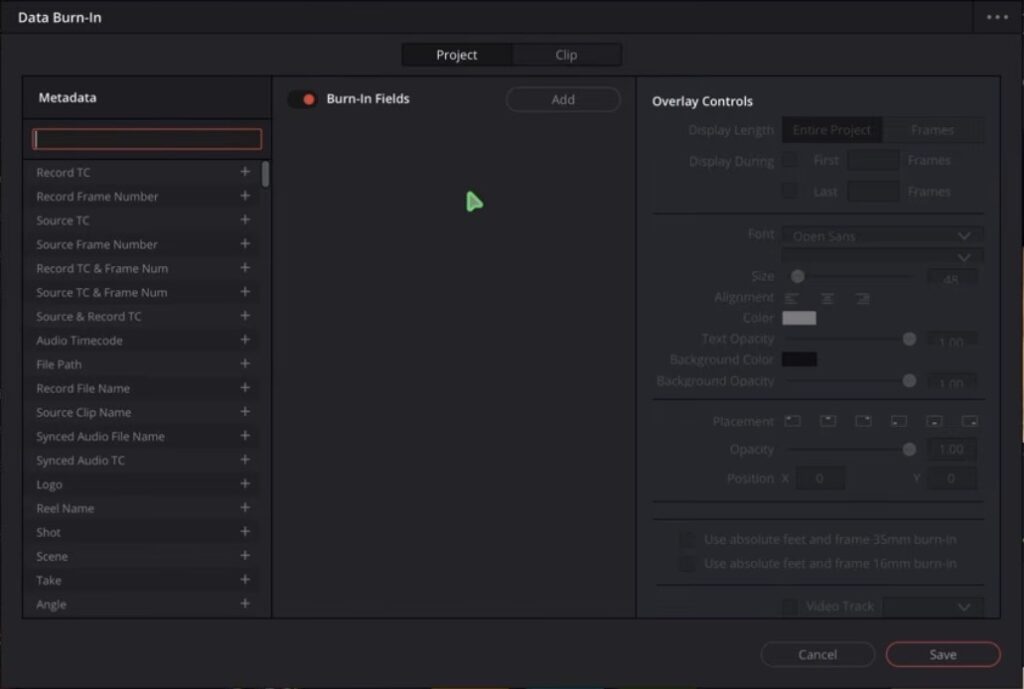
Task: Adjust the Text Opacity slider handle
Action: pos(909,339)
